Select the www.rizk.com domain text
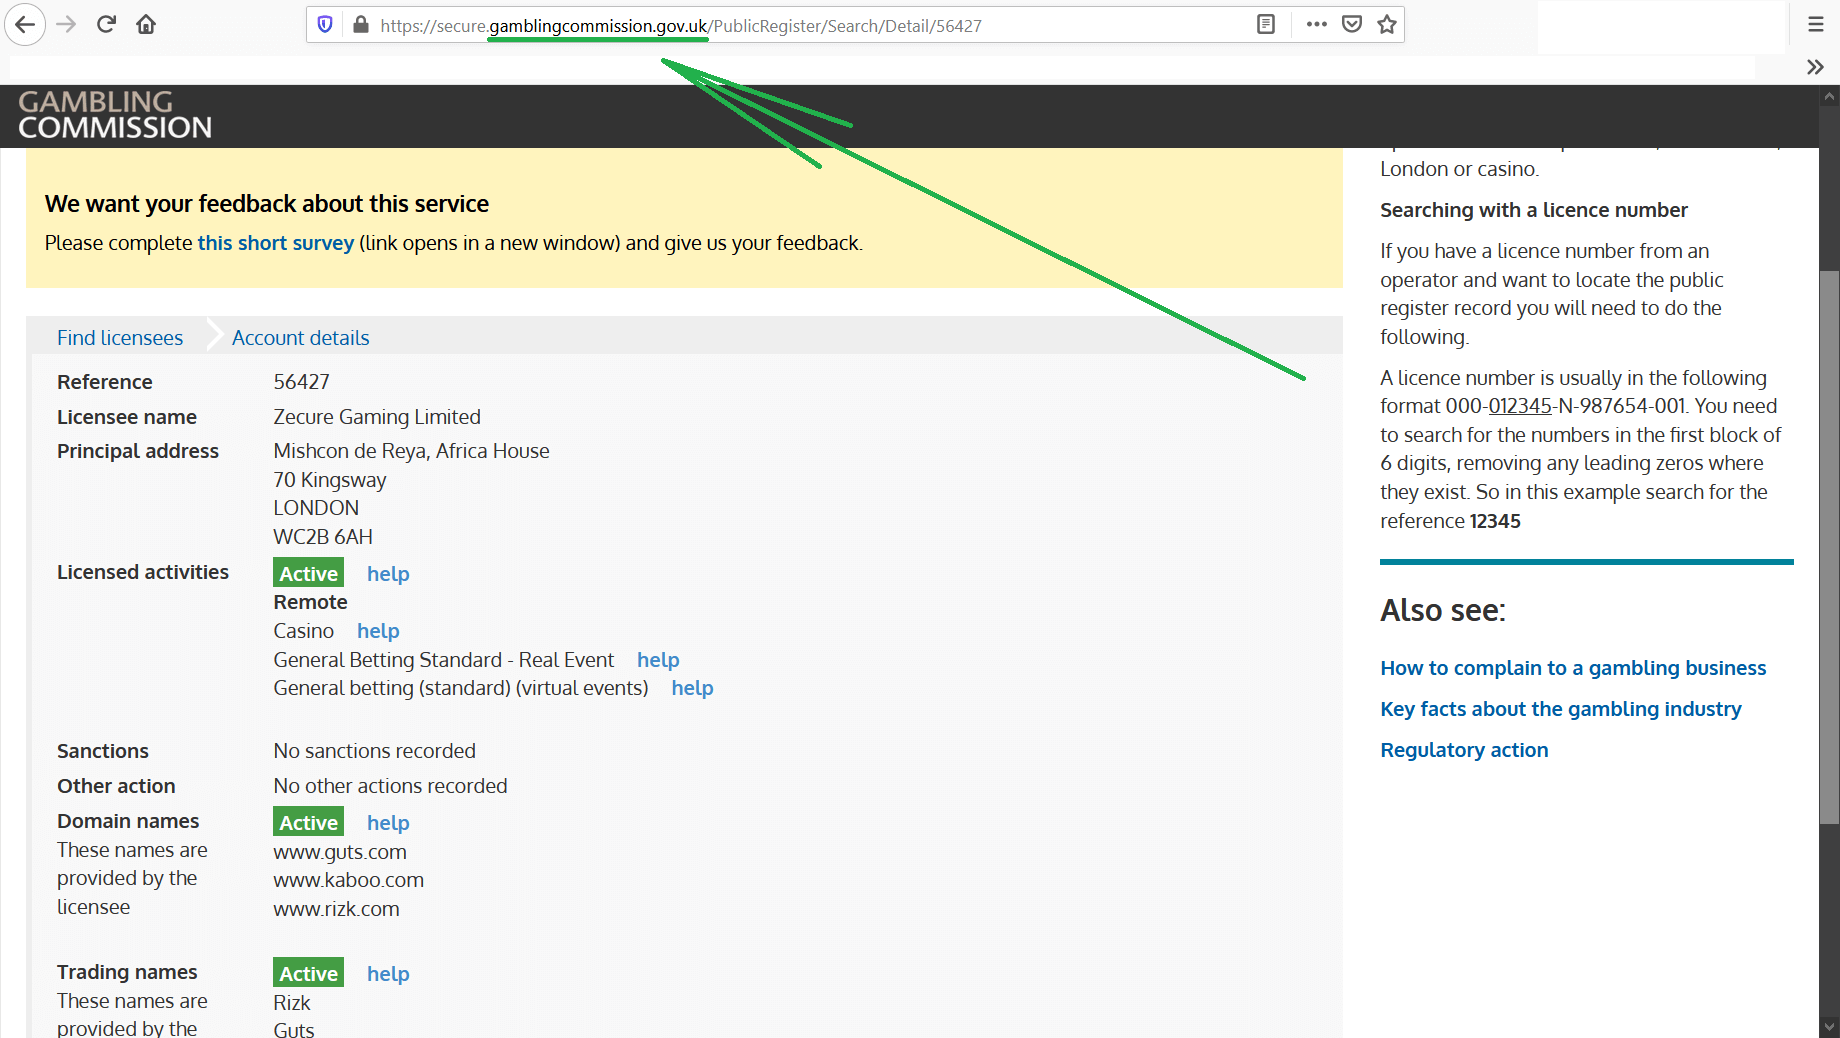 (x=336, y=909)
